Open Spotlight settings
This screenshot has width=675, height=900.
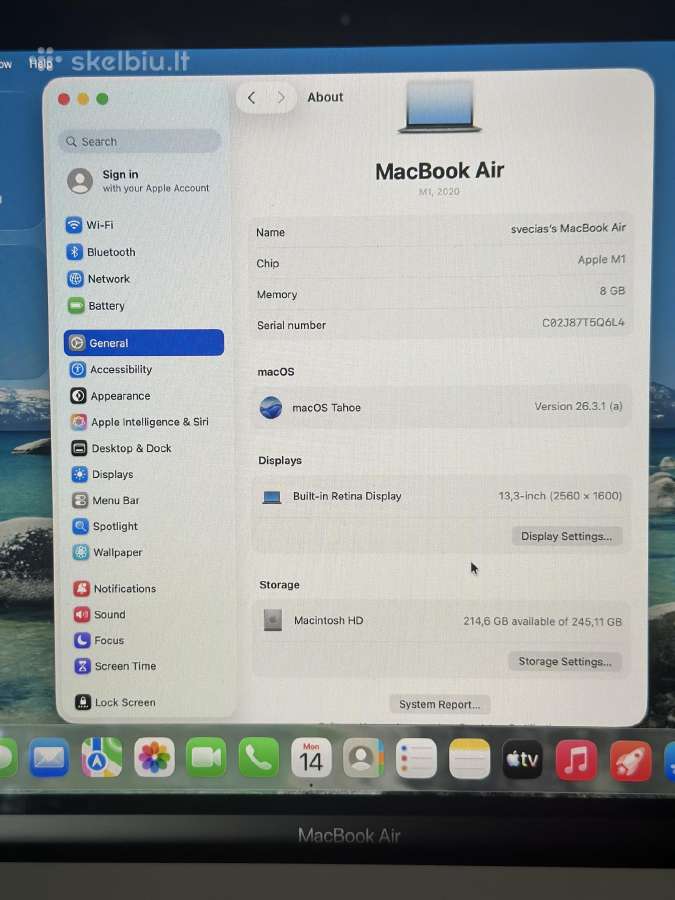[x=105, y=526]
